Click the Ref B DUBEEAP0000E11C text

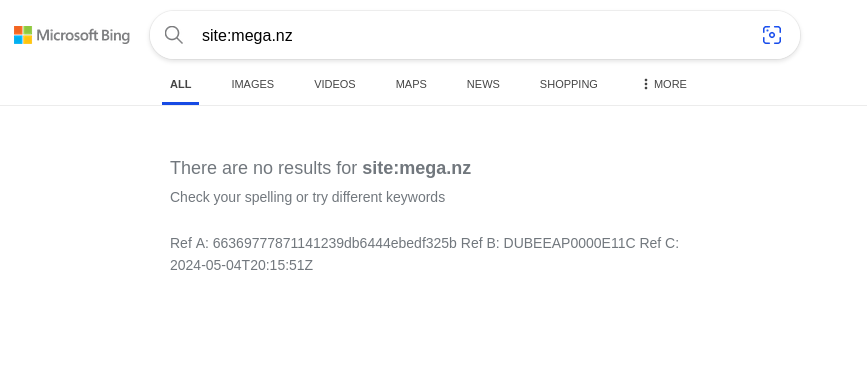pos(570,243)
